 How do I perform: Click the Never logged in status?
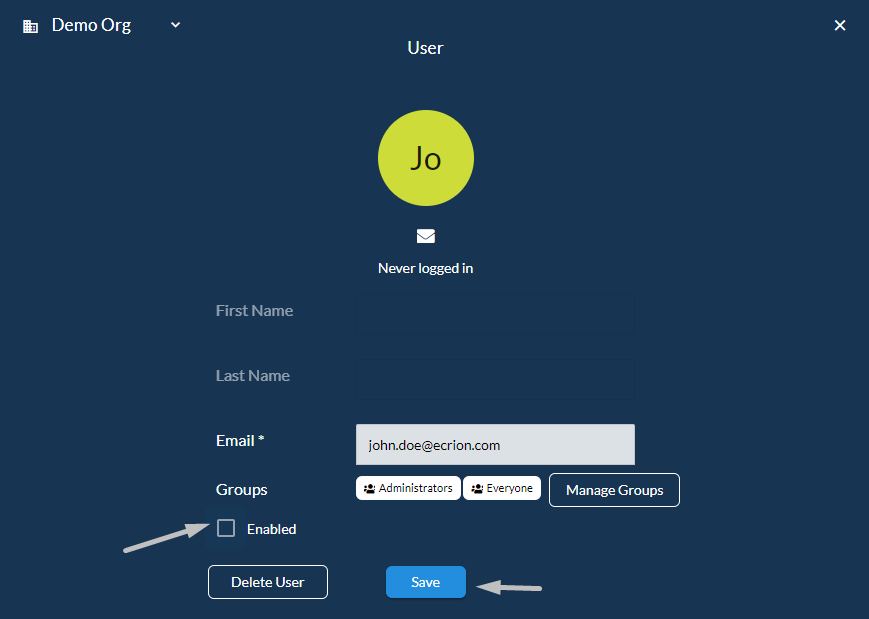(425, 268)
